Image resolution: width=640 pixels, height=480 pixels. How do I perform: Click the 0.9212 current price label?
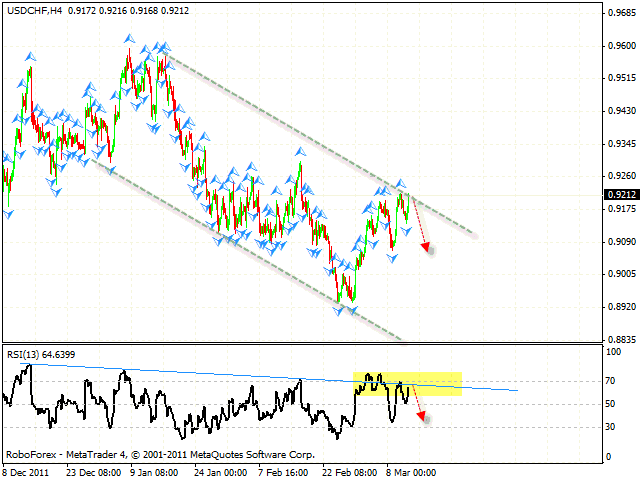(620, 195)
